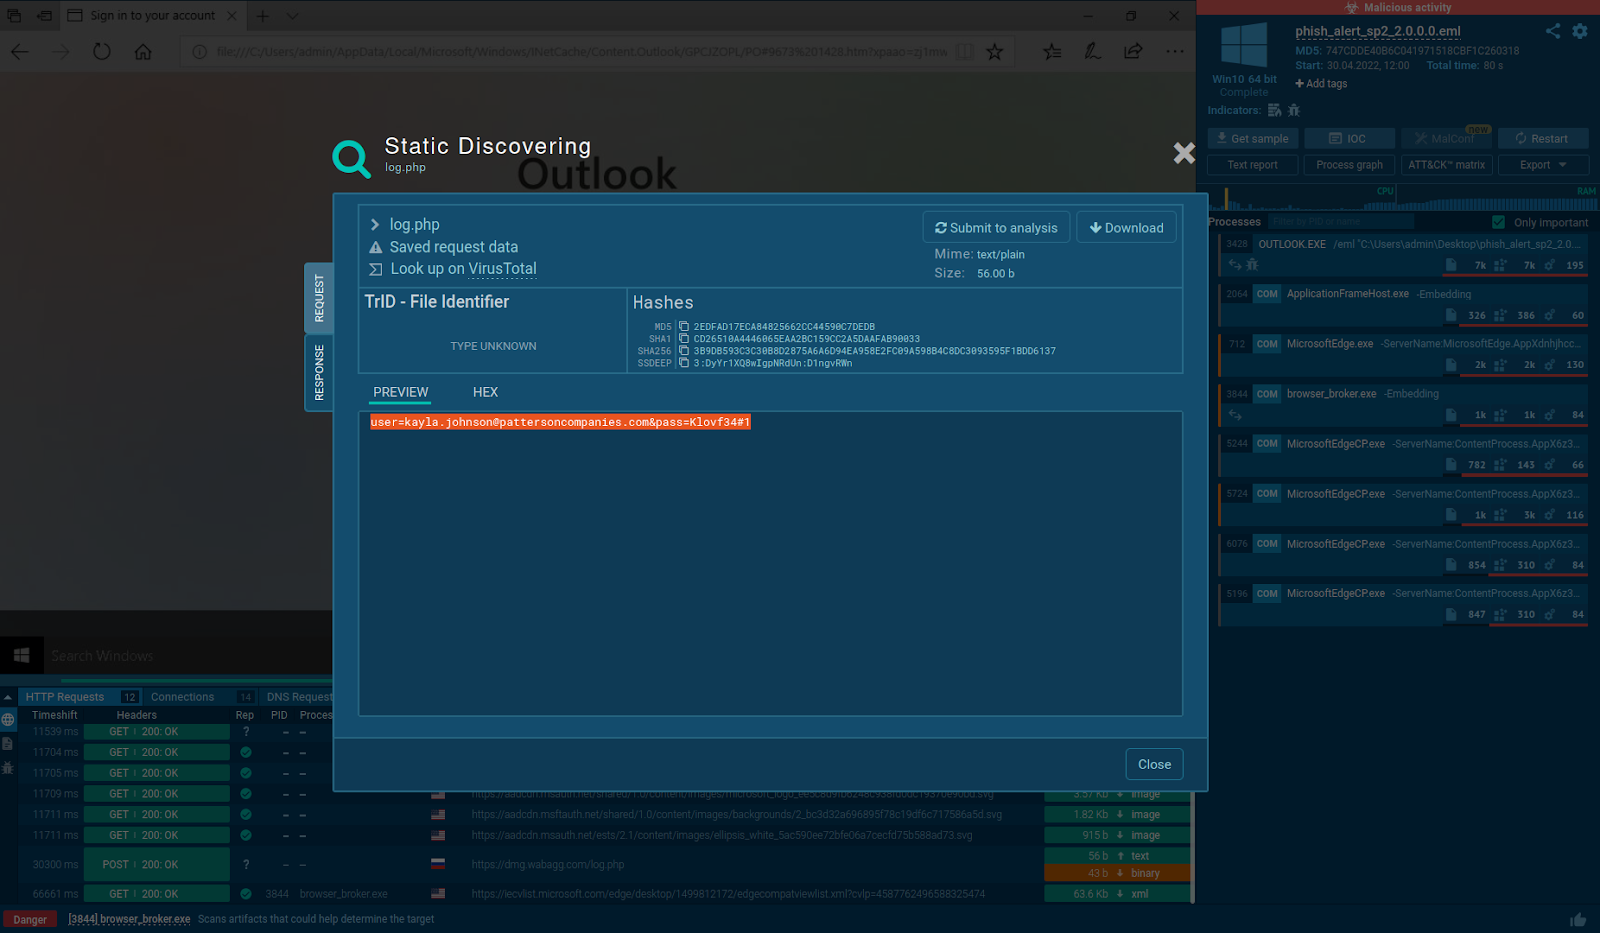
Task: Collapse the network panel with the up arrow
Action: (8, 697)
